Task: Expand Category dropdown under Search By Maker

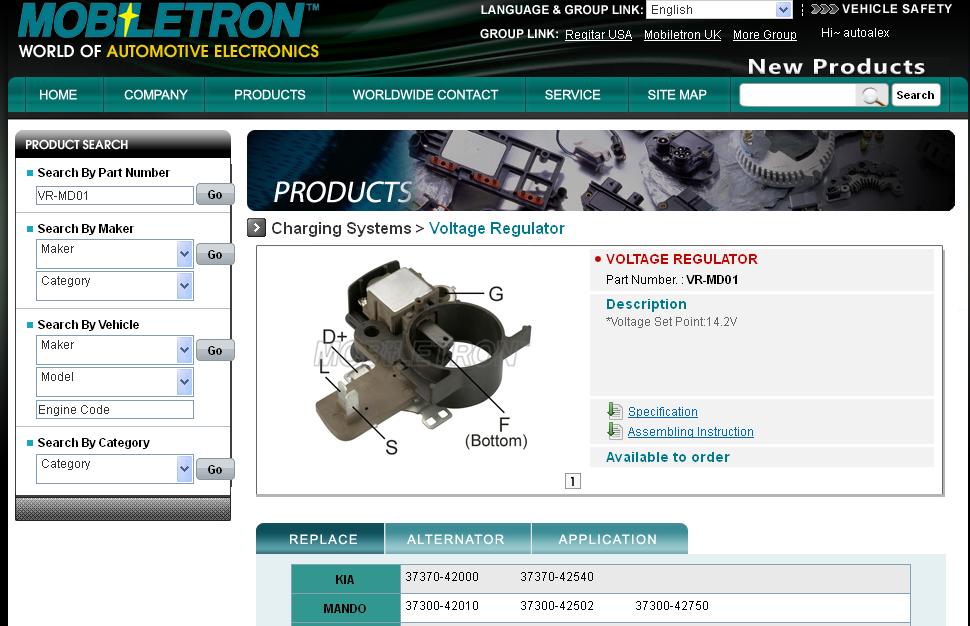Action: click(x=115, y=286)
